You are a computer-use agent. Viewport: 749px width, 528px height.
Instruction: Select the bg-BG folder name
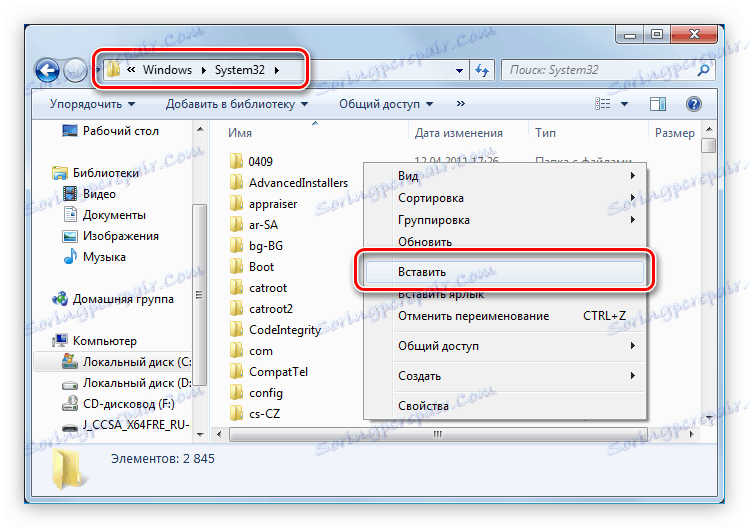click(266, 246)
